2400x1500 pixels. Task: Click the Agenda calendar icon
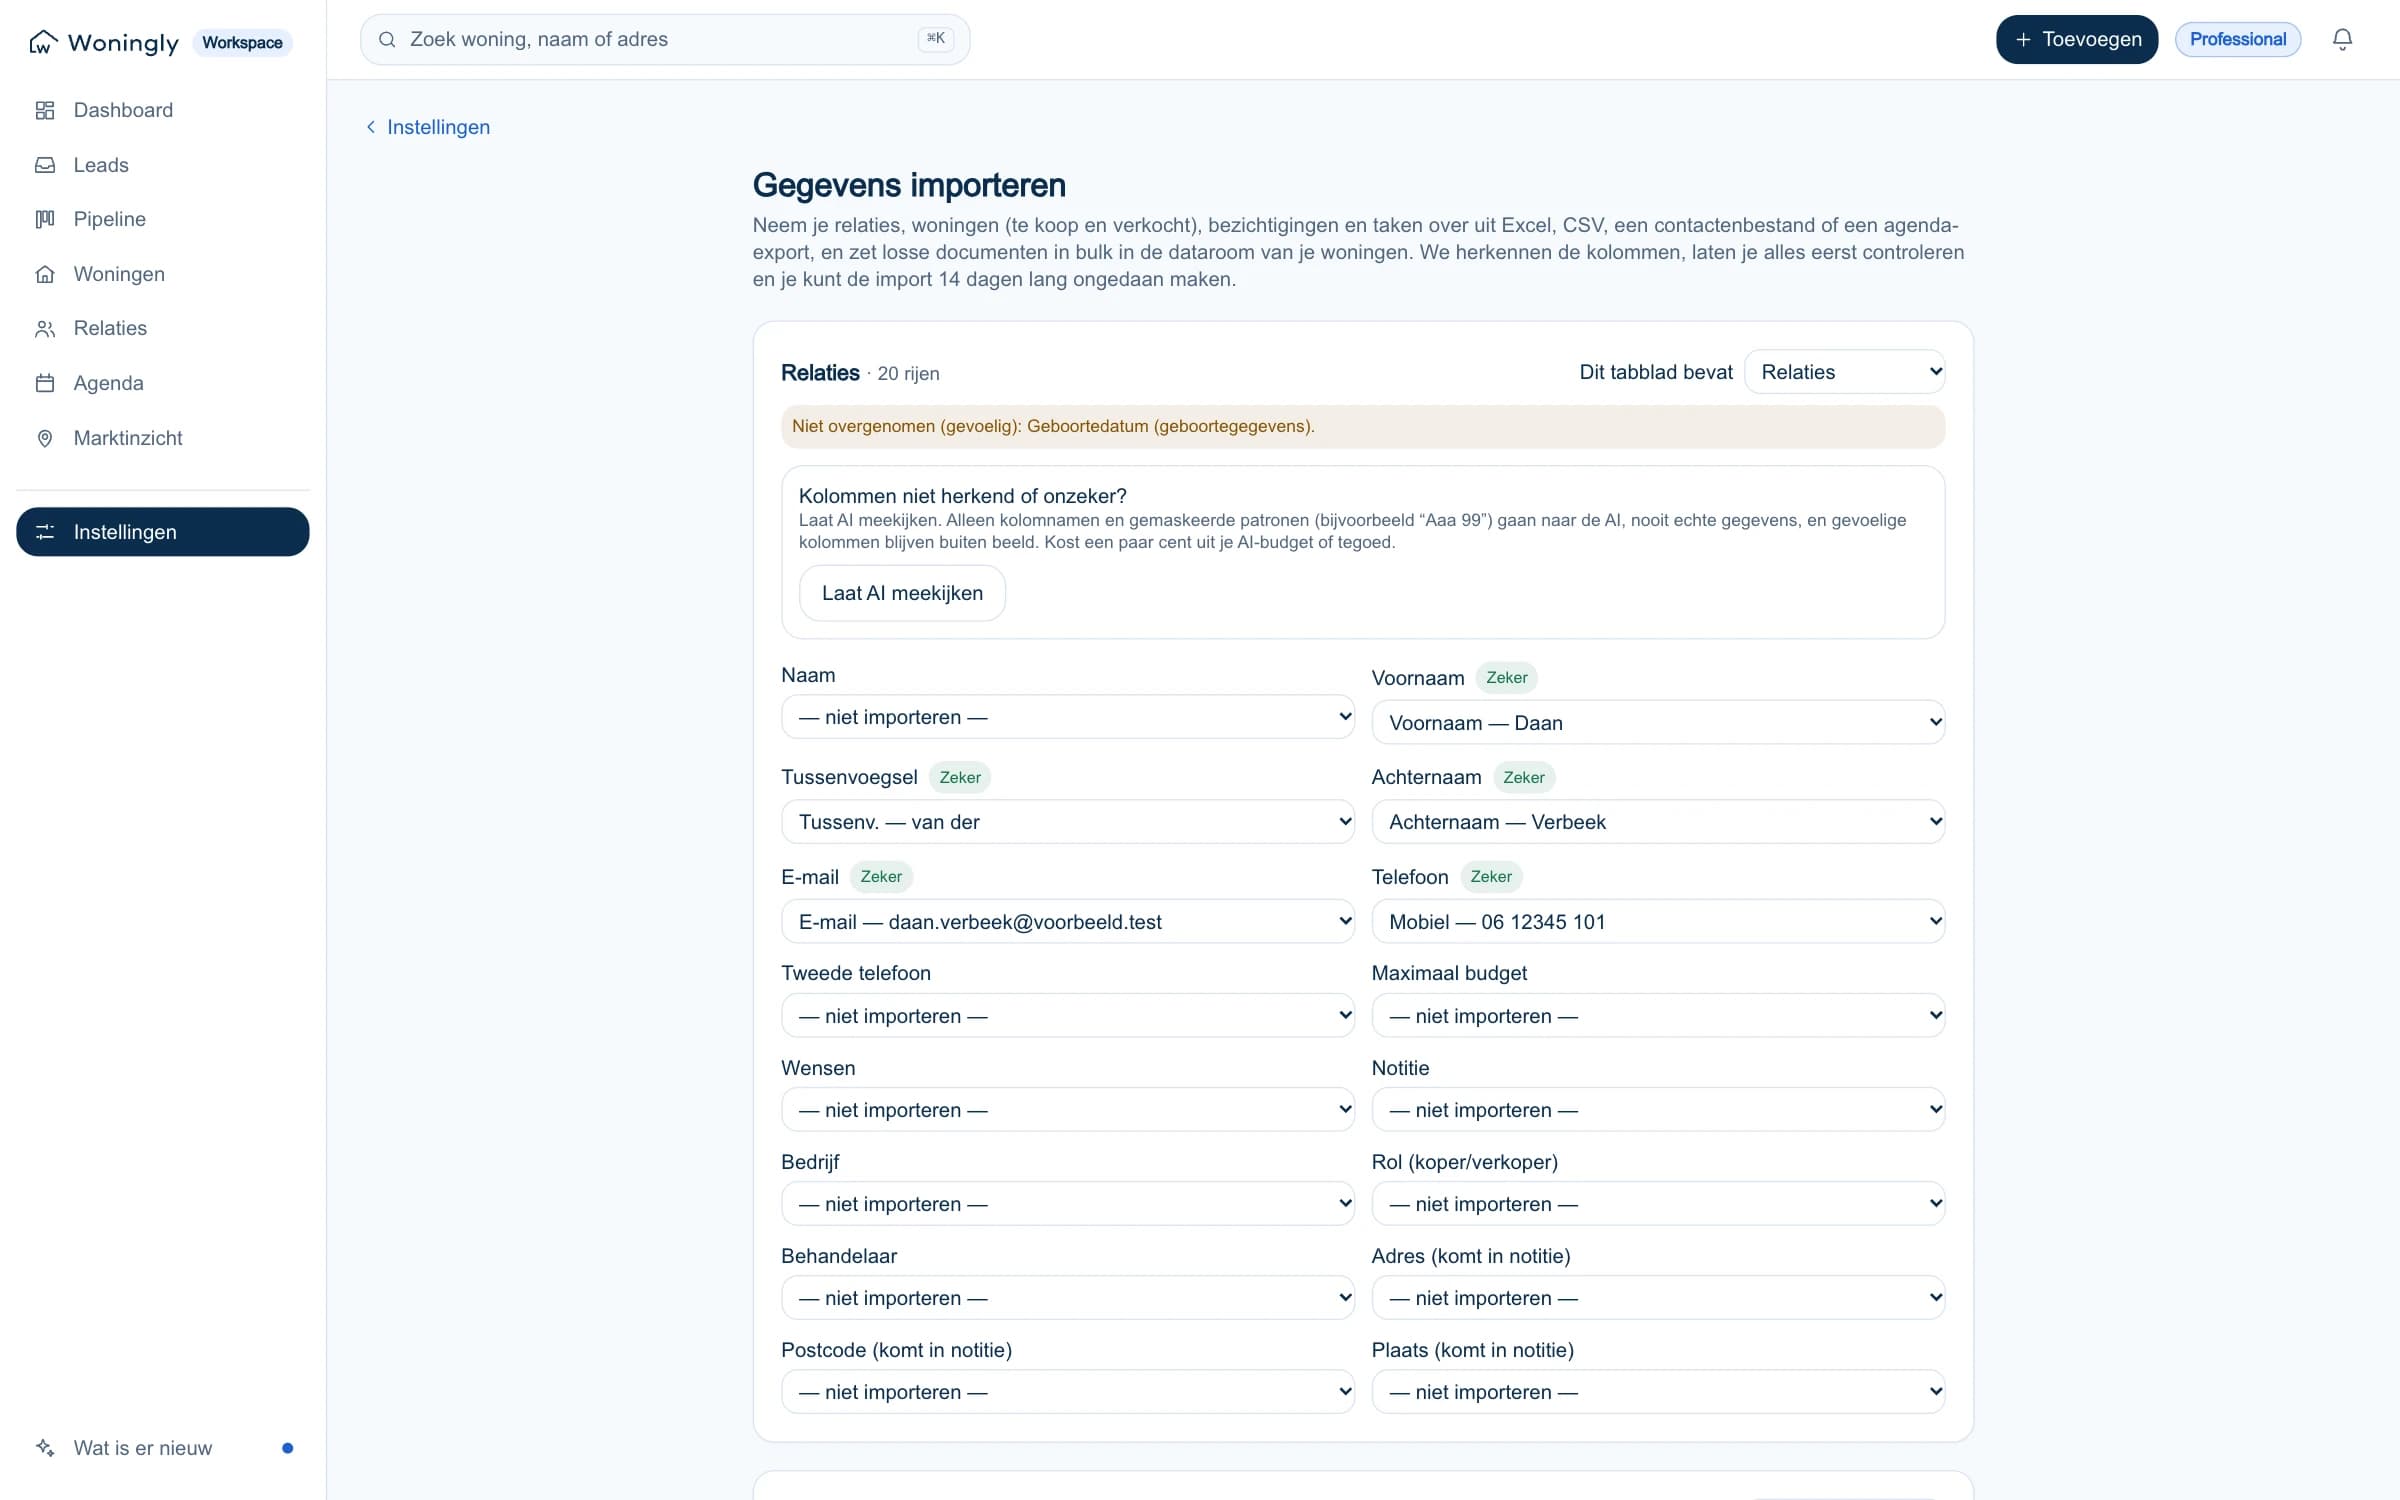(45, 383)
